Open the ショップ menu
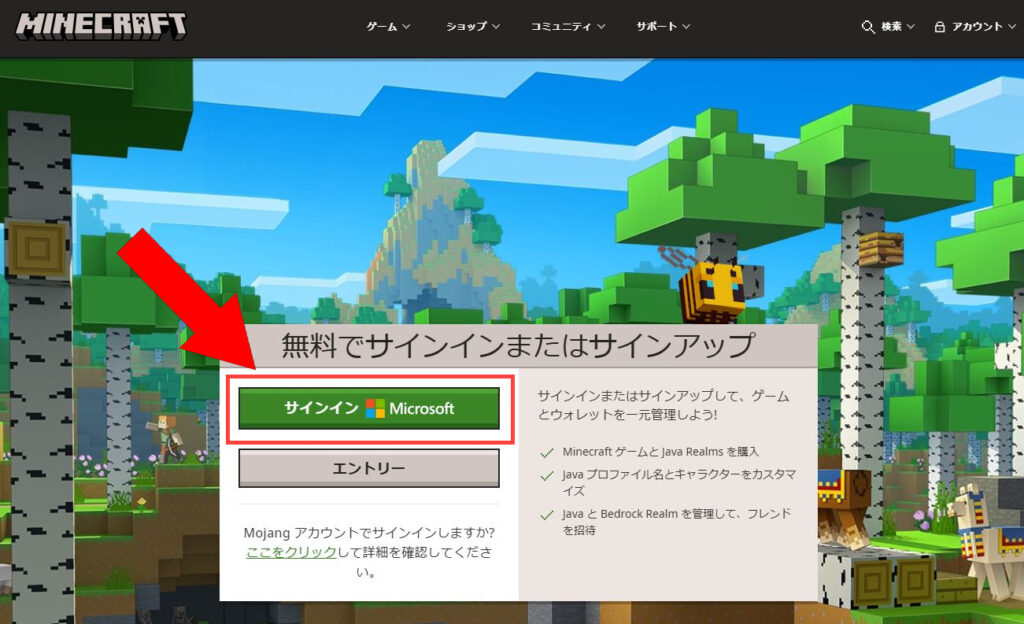Image resolution: width=1024 pixels, height=624 pixels. pyautogui.click(x=473, y=27)
